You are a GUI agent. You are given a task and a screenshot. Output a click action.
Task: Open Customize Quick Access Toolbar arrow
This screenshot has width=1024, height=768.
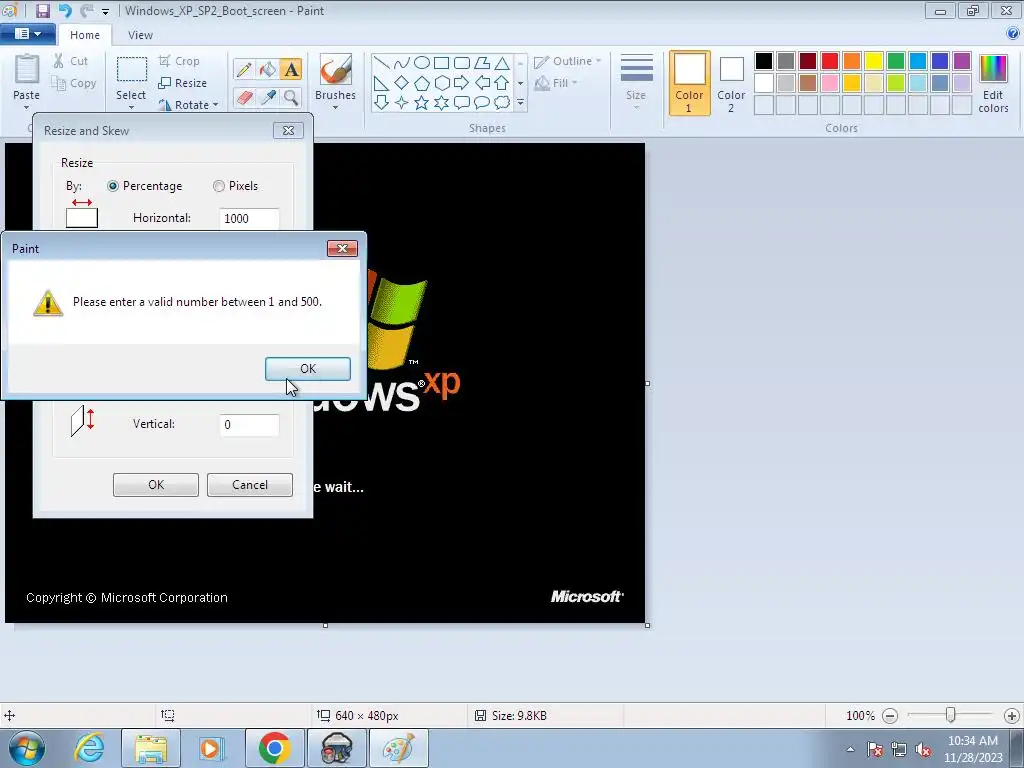tap(105, 11)
